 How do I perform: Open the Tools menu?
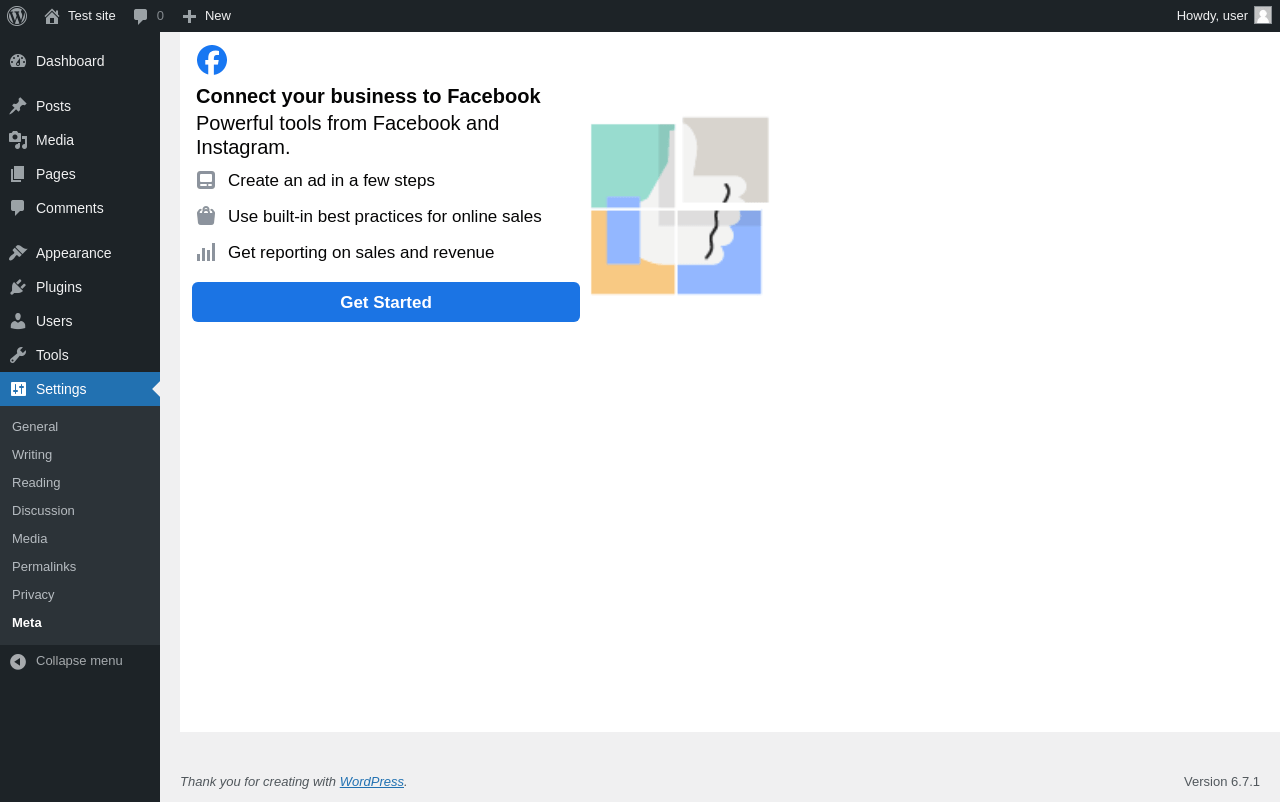coord(80,355)
